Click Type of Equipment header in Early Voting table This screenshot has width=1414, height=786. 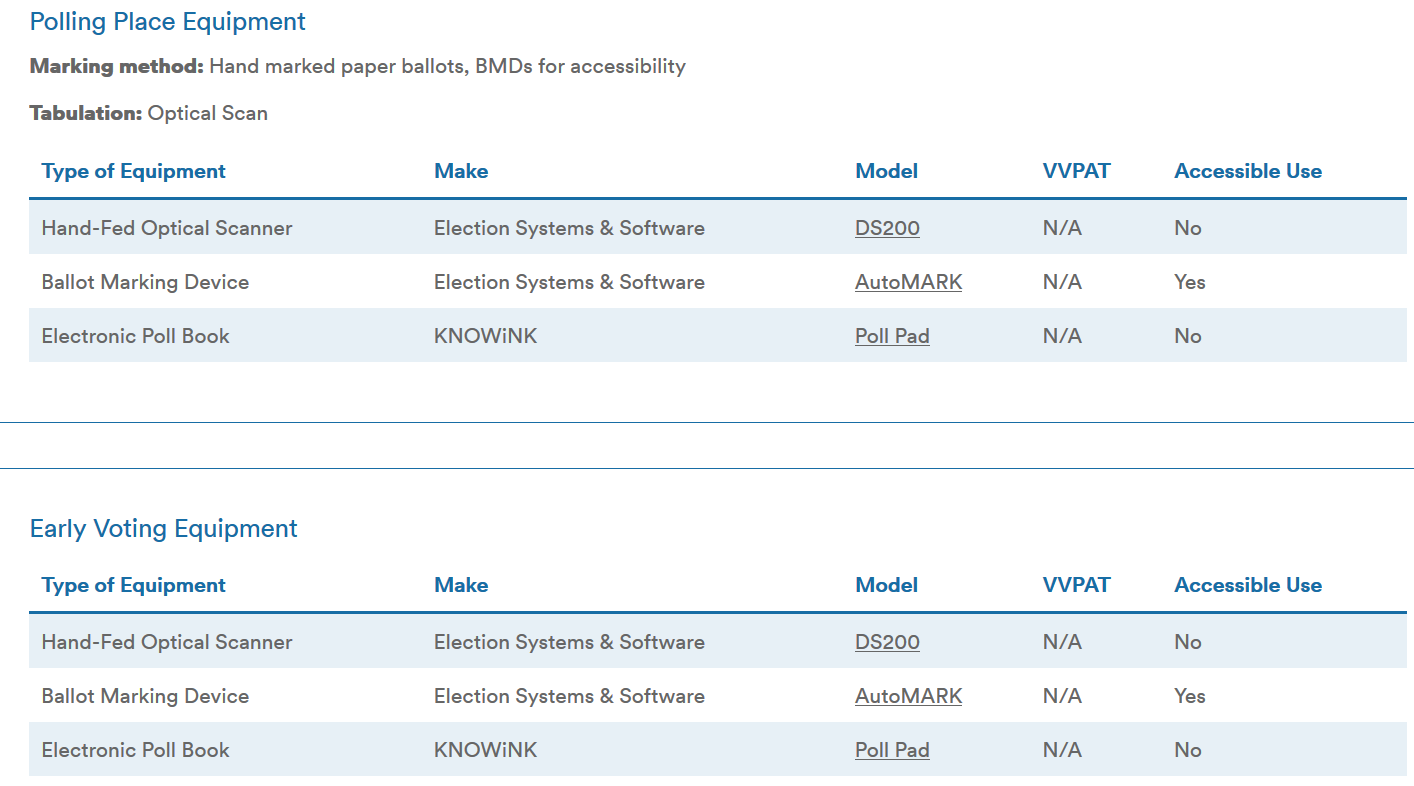click(x=134, y=585)
